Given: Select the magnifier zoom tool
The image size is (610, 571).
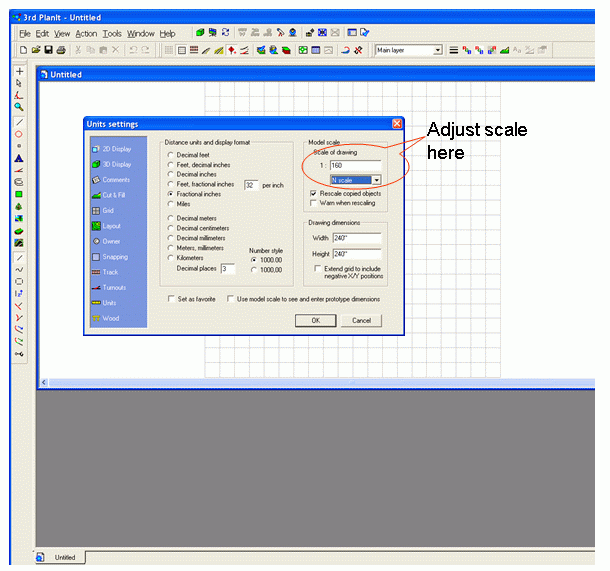Looking at the screenshot, I should coord(19,107).
